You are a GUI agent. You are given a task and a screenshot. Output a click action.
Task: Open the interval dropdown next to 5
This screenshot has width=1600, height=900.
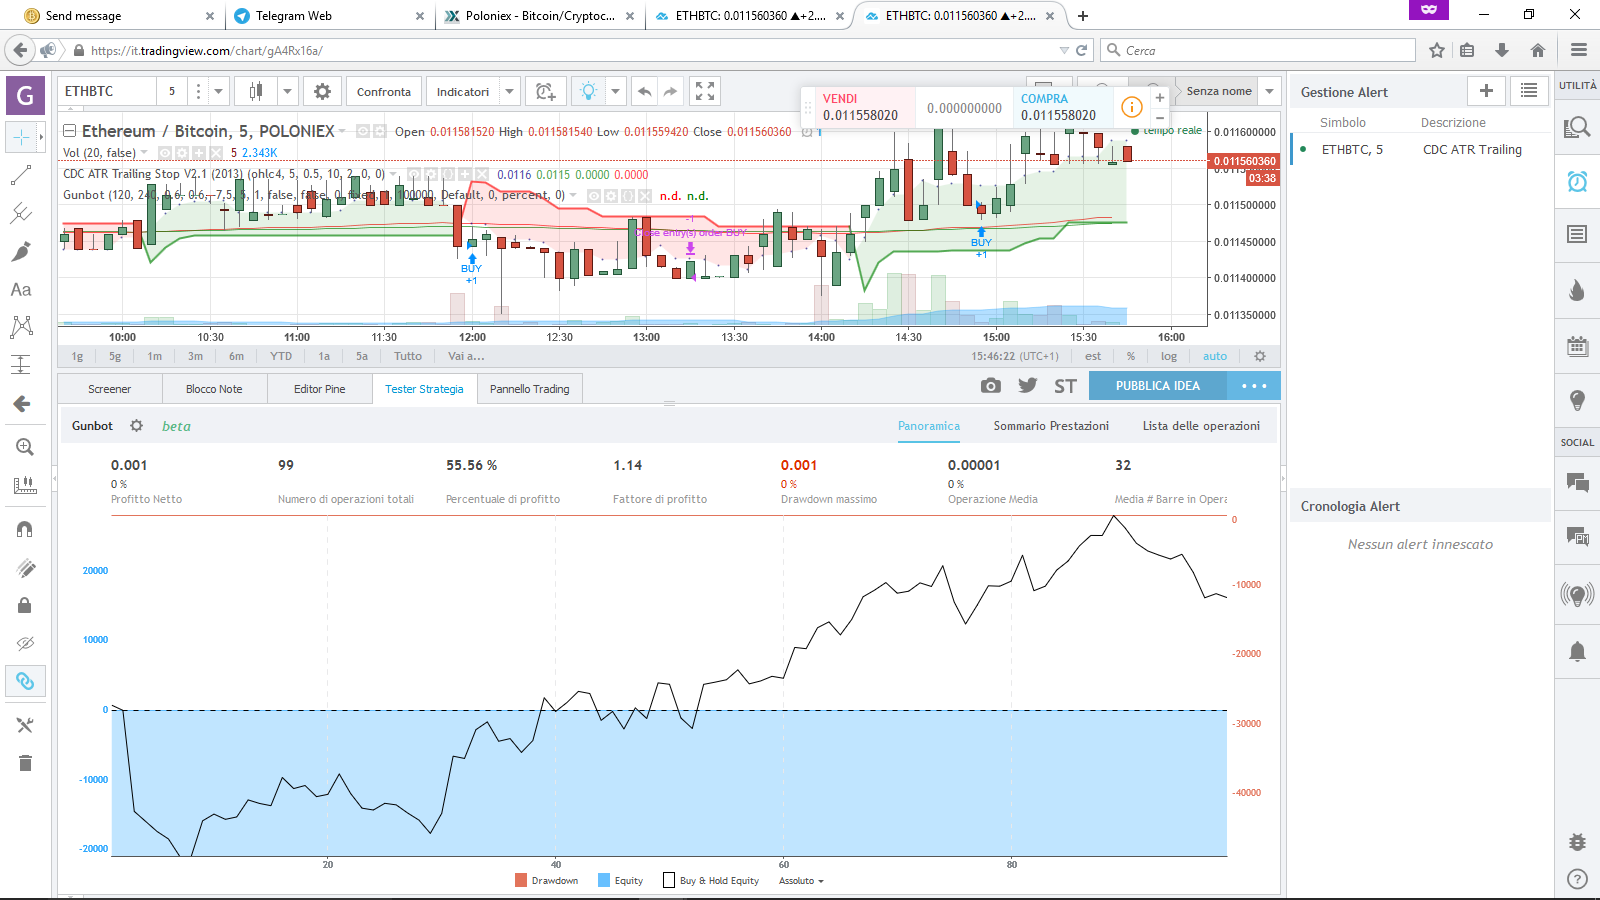pos(218,91)
